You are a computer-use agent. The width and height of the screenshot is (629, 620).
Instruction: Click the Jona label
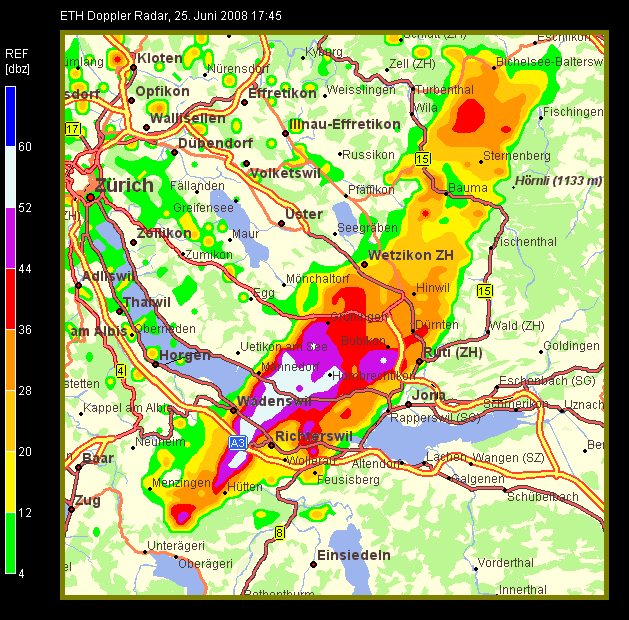click(x=428, y=395)
